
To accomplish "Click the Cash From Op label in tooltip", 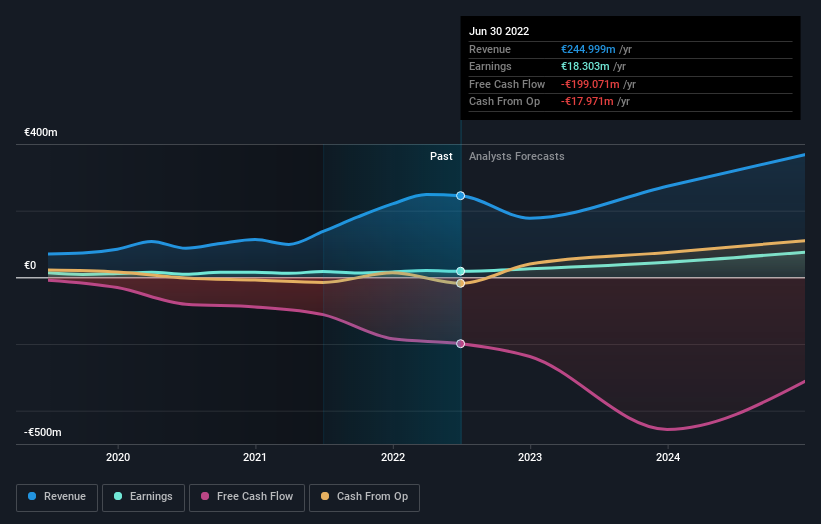I will [504, 102].
